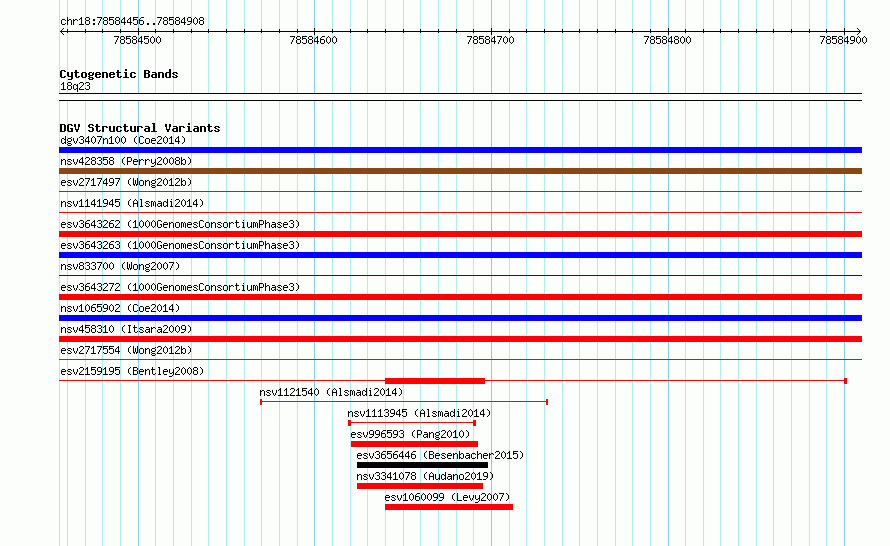
Task: Click the blue bar under nsv1065902
Action: click(460, 318)
